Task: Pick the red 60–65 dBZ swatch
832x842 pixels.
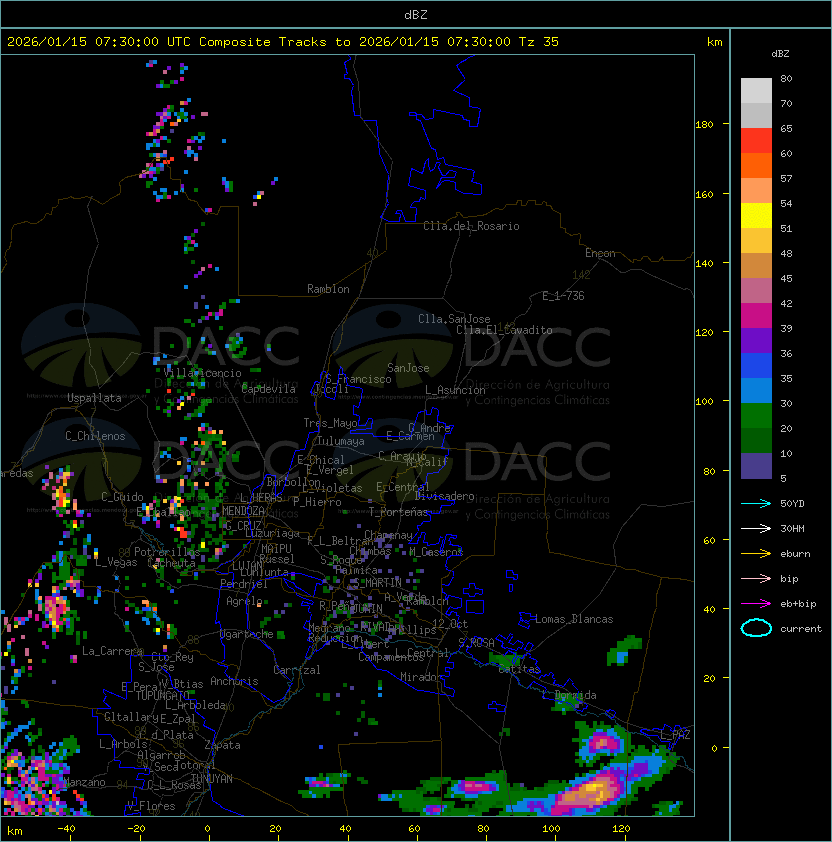Action: 756,141
